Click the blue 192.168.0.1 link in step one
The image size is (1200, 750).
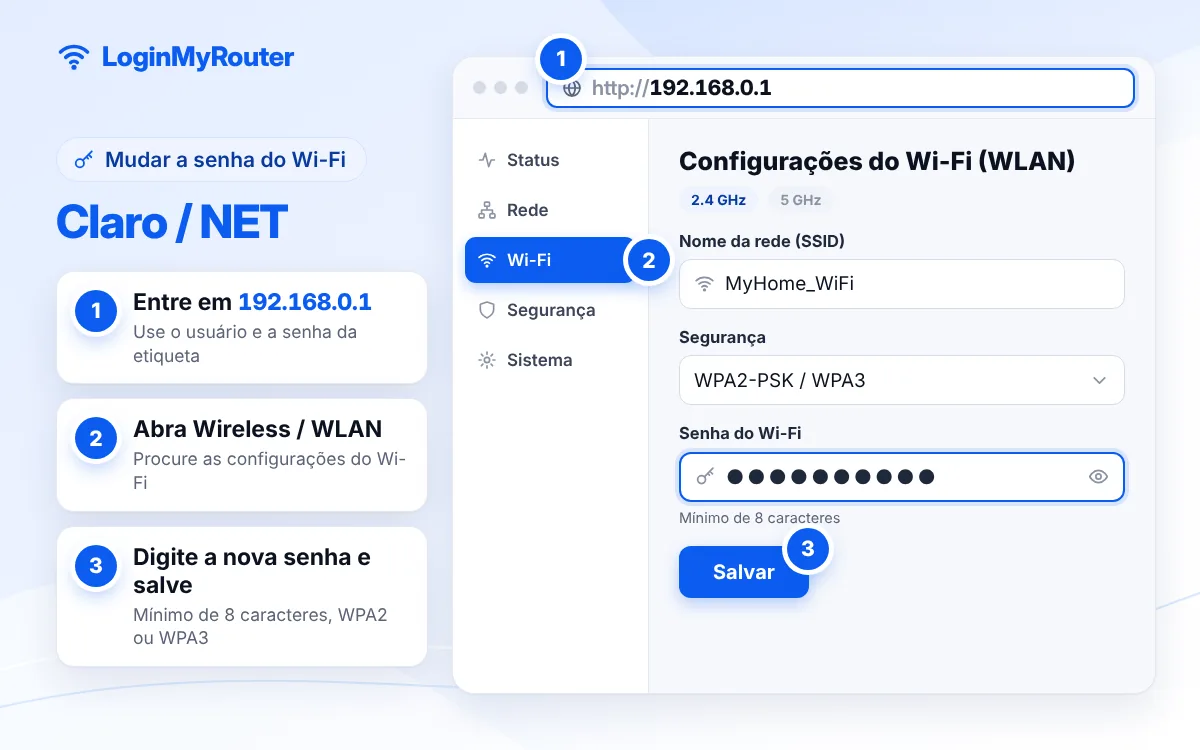point(305,302)
